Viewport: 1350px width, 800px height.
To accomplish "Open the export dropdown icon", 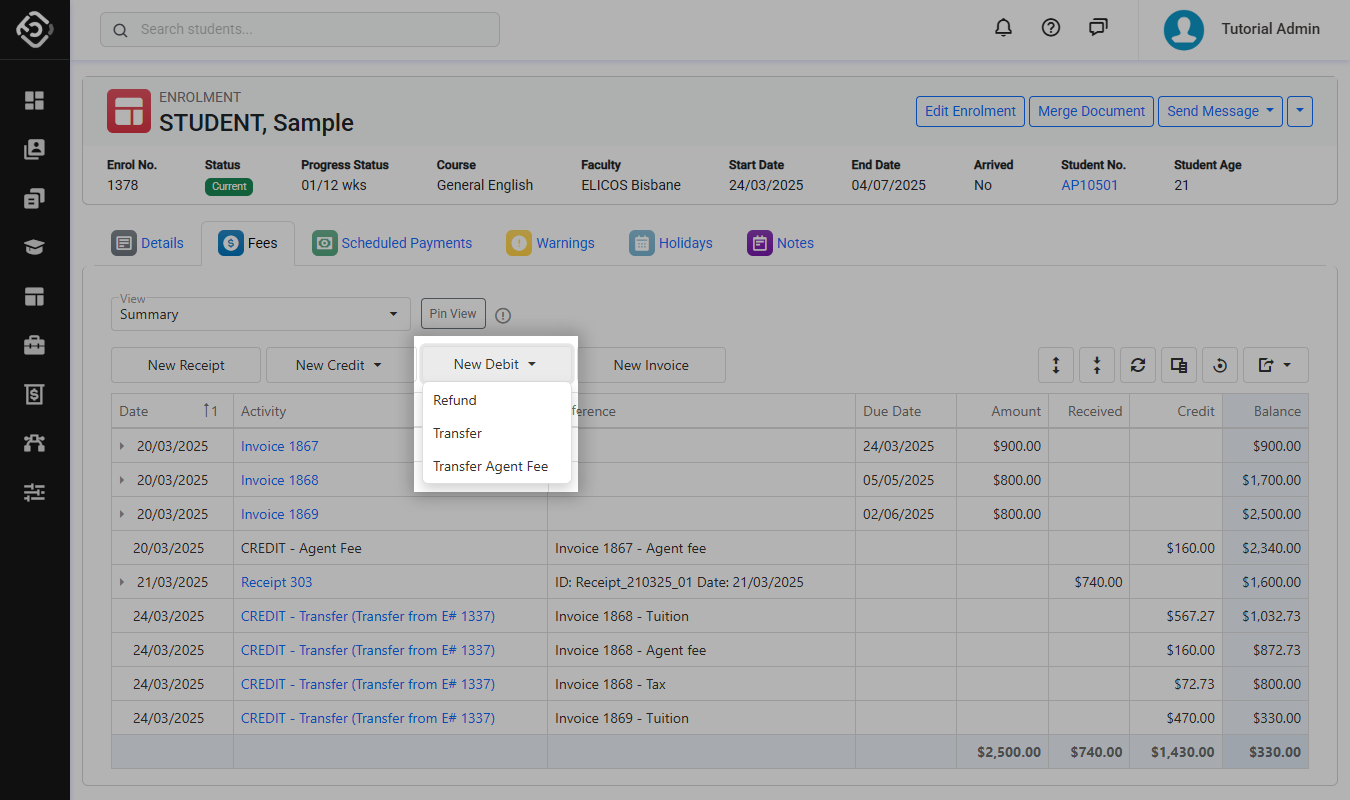I will [1275, 365].
